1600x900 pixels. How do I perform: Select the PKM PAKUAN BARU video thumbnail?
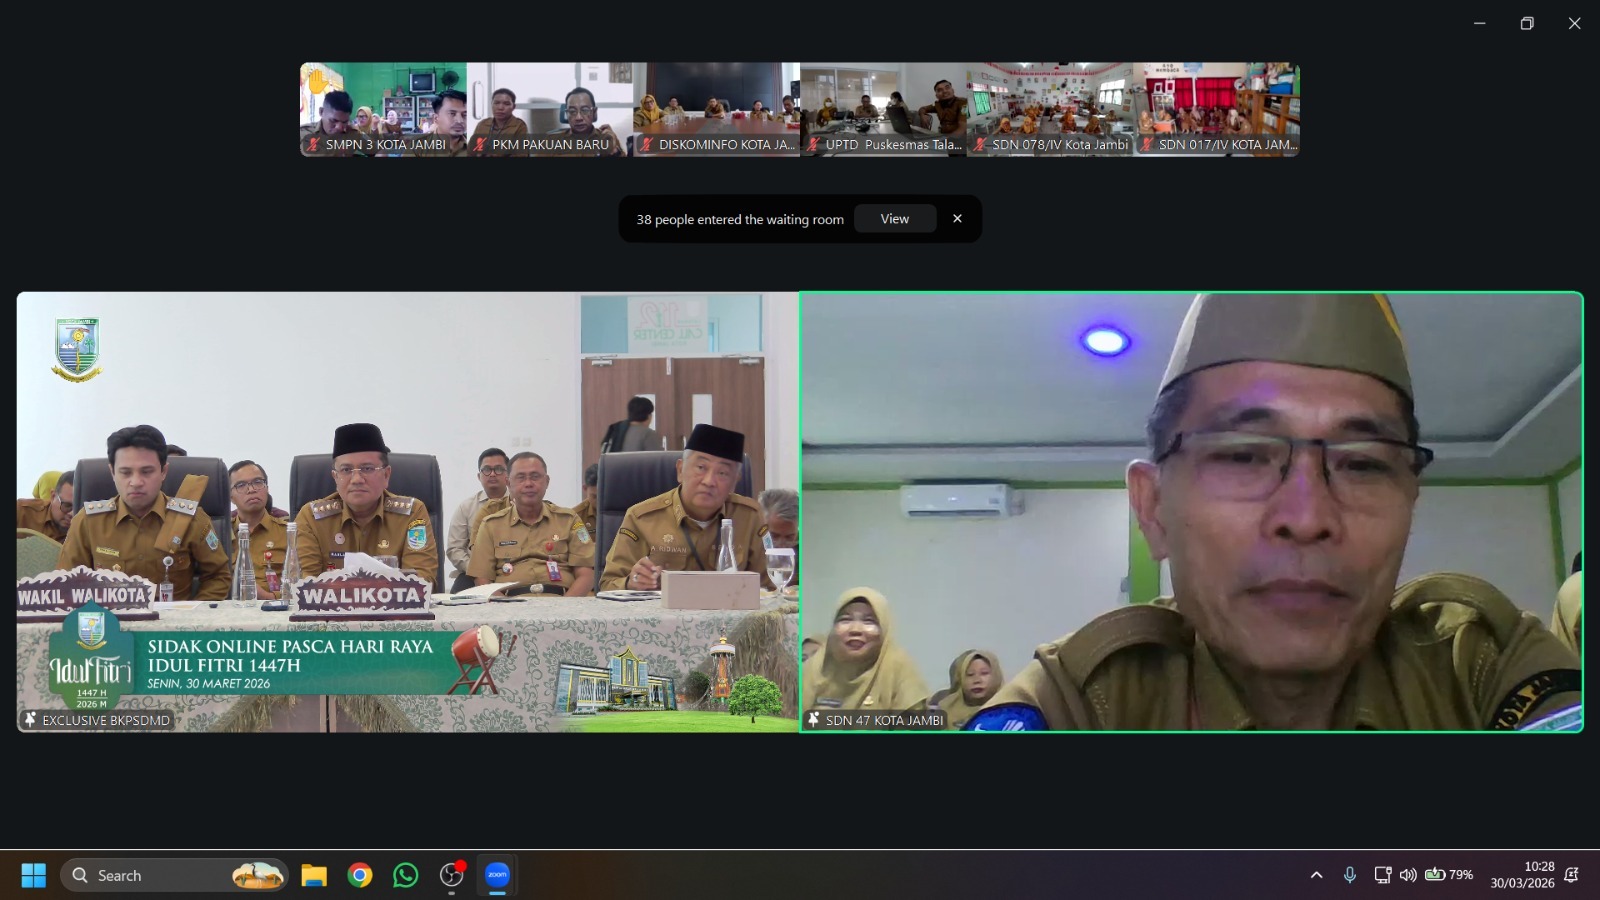(549, 109)
